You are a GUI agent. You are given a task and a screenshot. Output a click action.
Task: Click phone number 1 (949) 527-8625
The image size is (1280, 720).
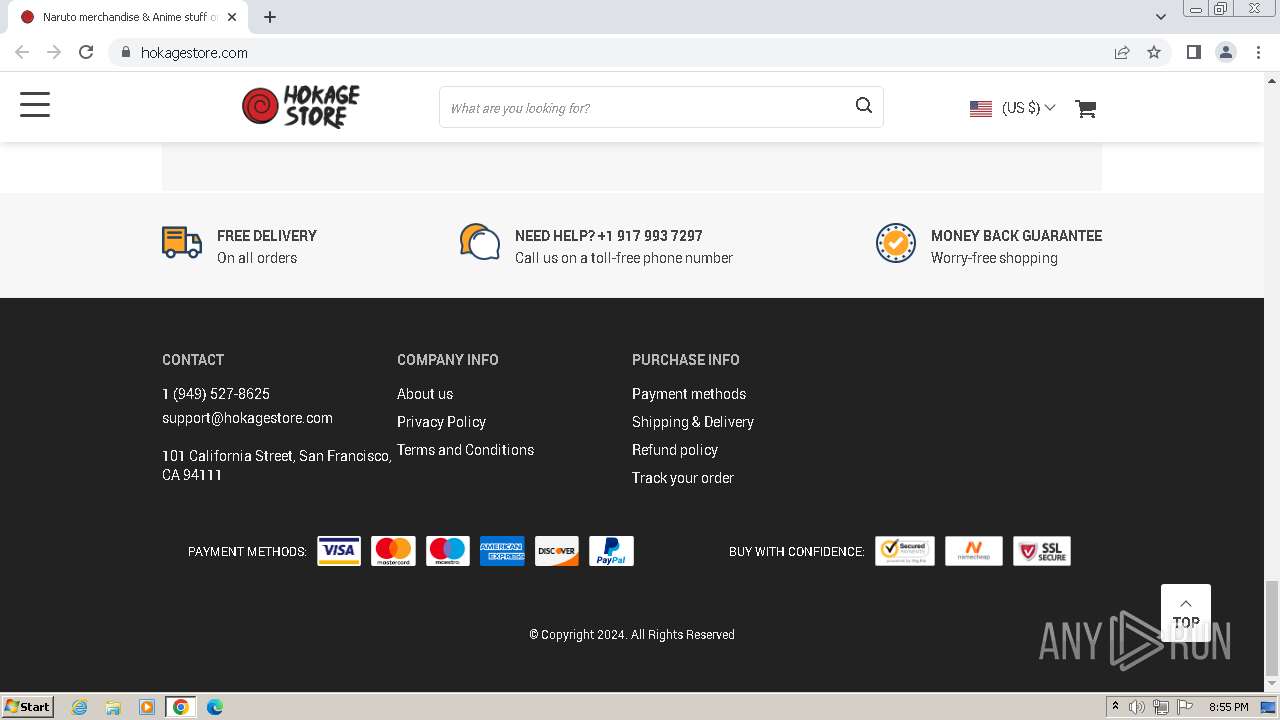(x=216, y=394)
